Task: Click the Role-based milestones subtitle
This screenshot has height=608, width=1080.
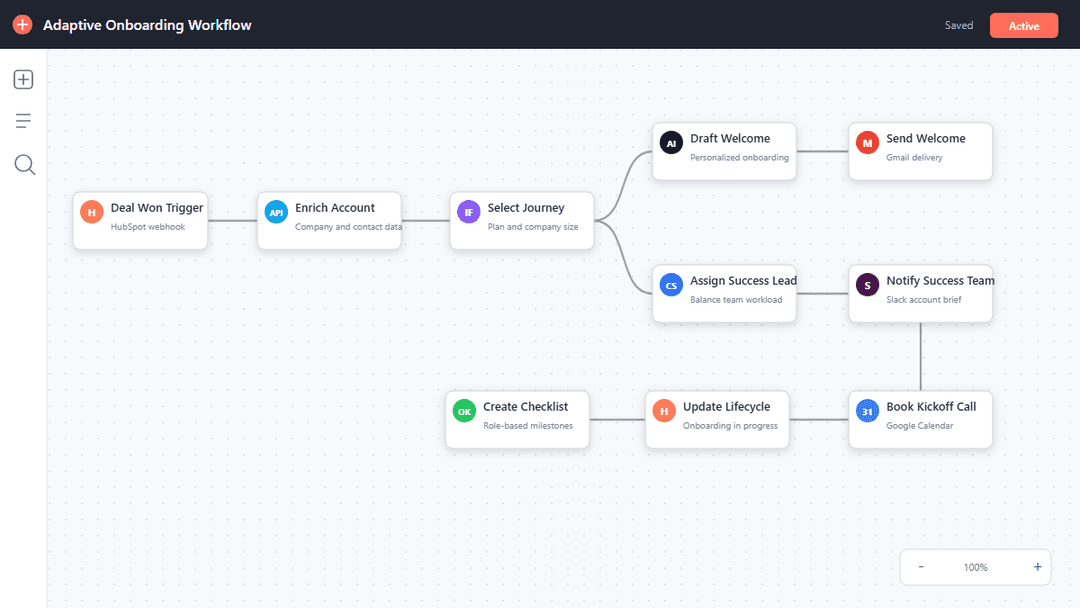Action: (528, 426)
